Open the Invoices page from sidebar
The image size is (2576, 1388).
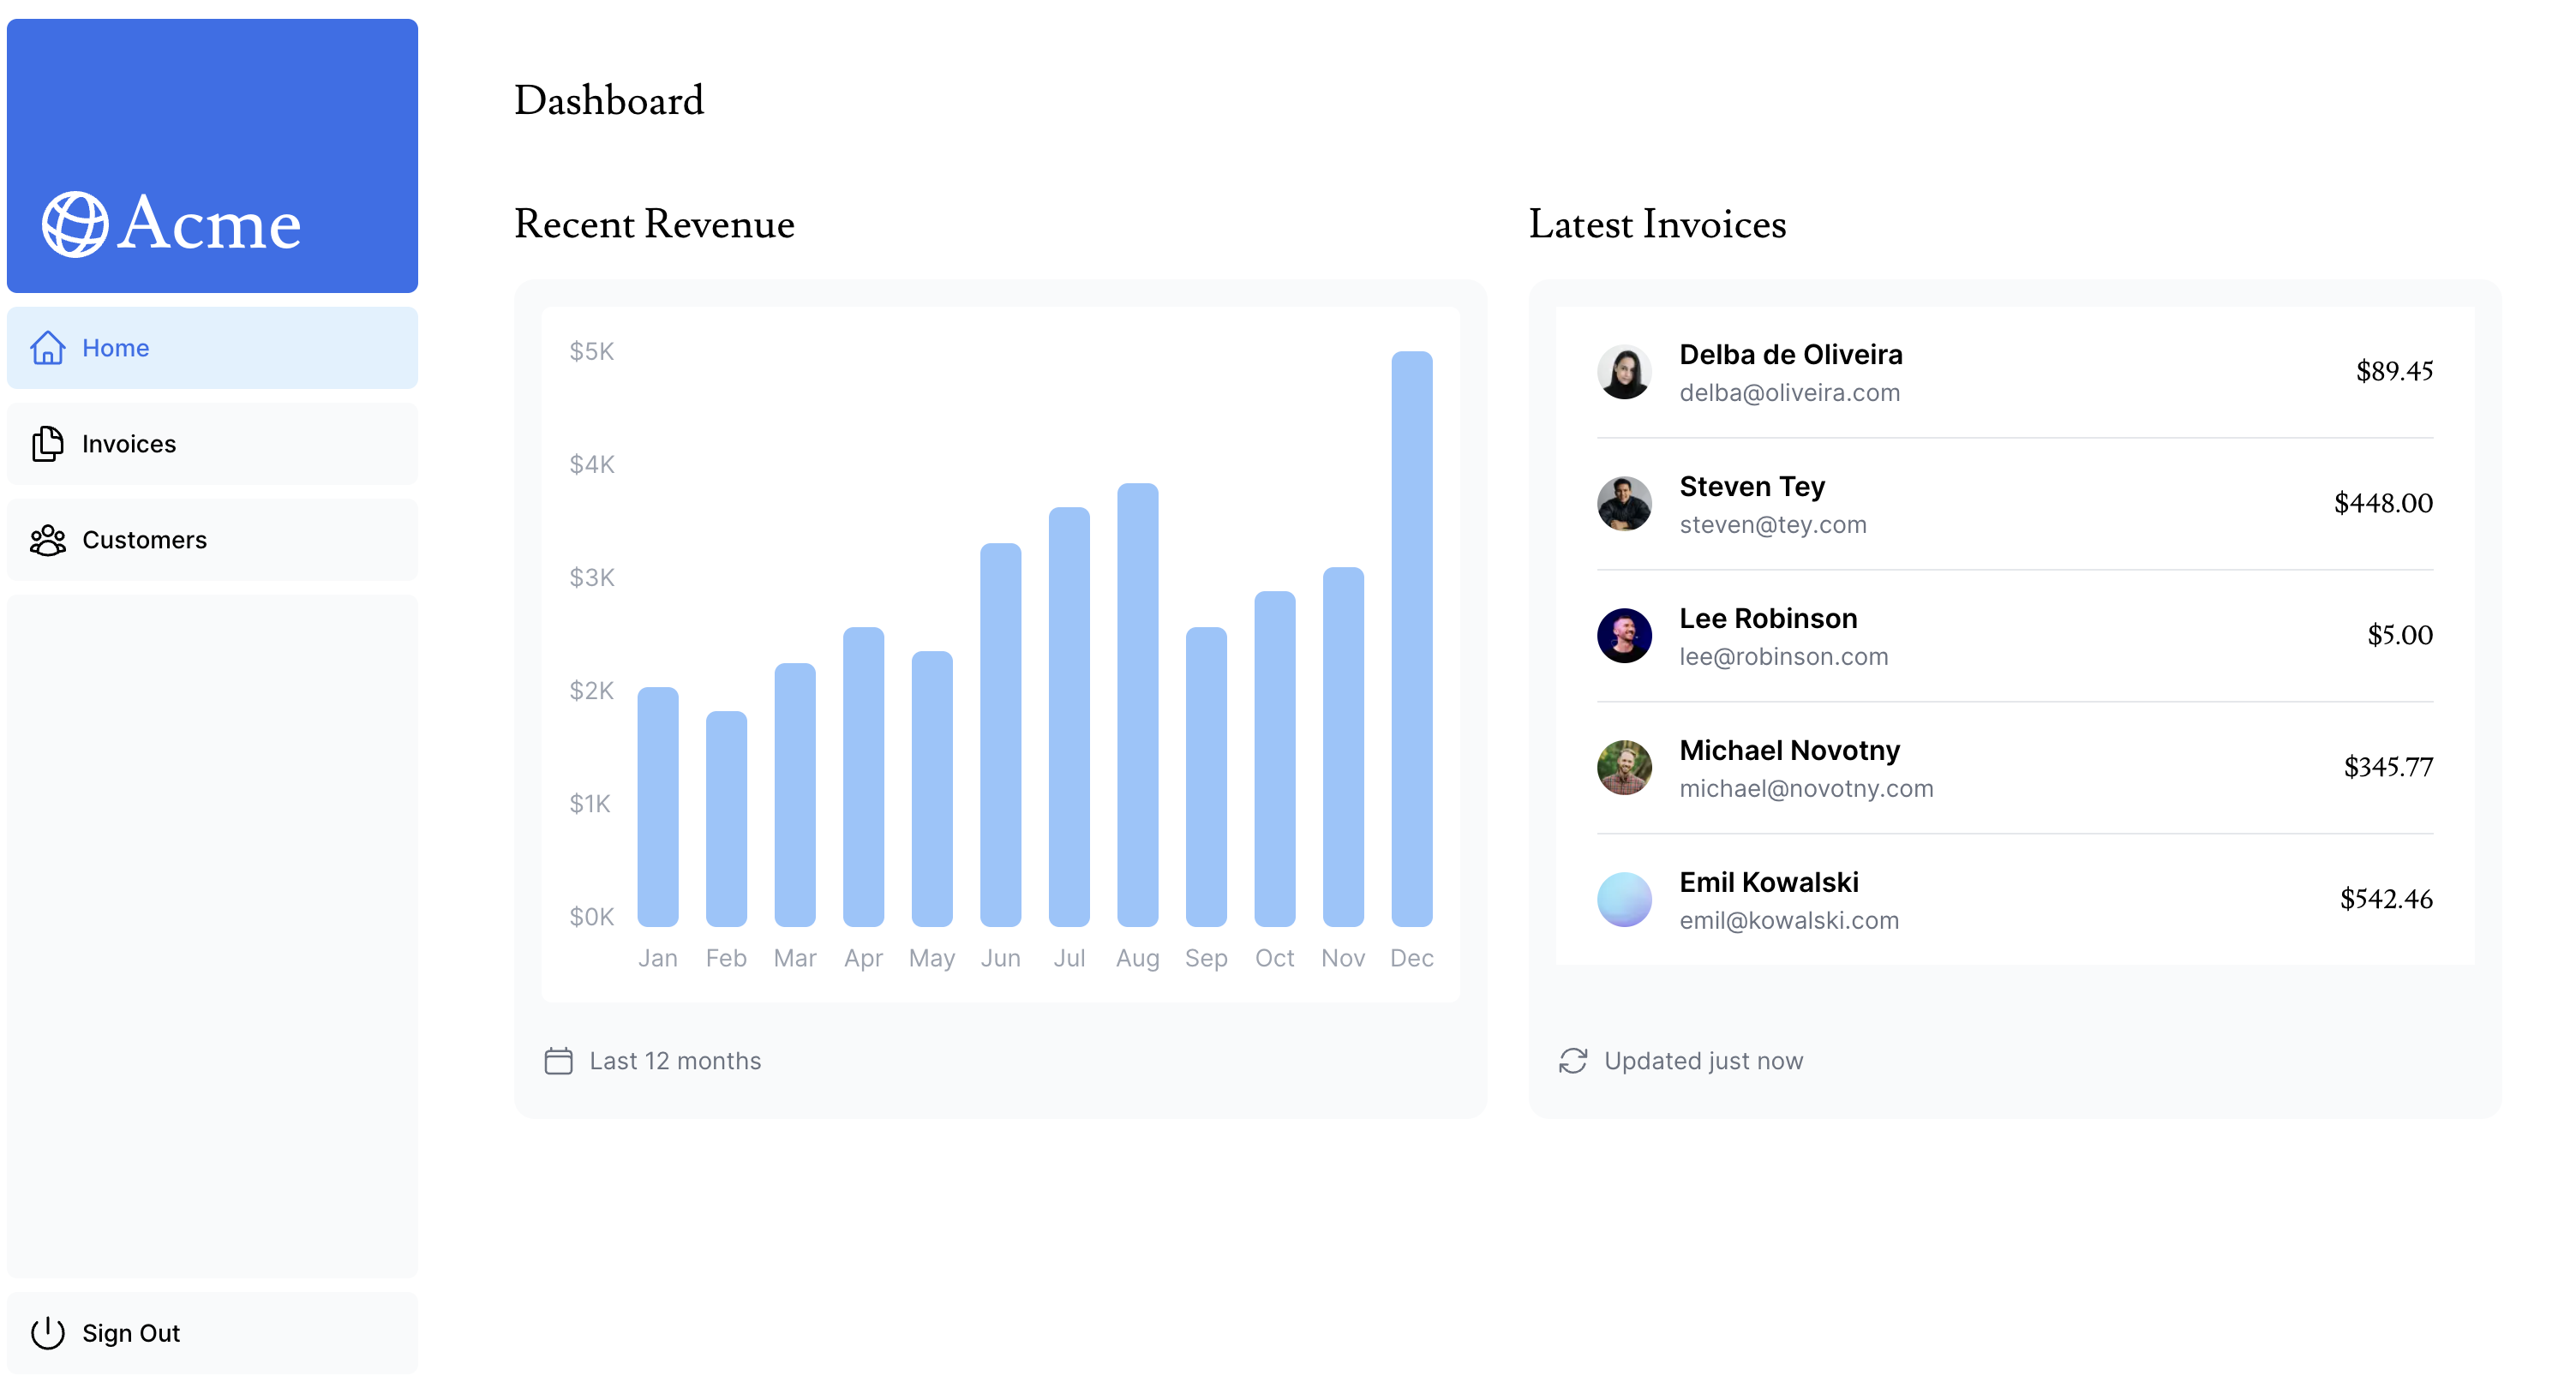129,444
